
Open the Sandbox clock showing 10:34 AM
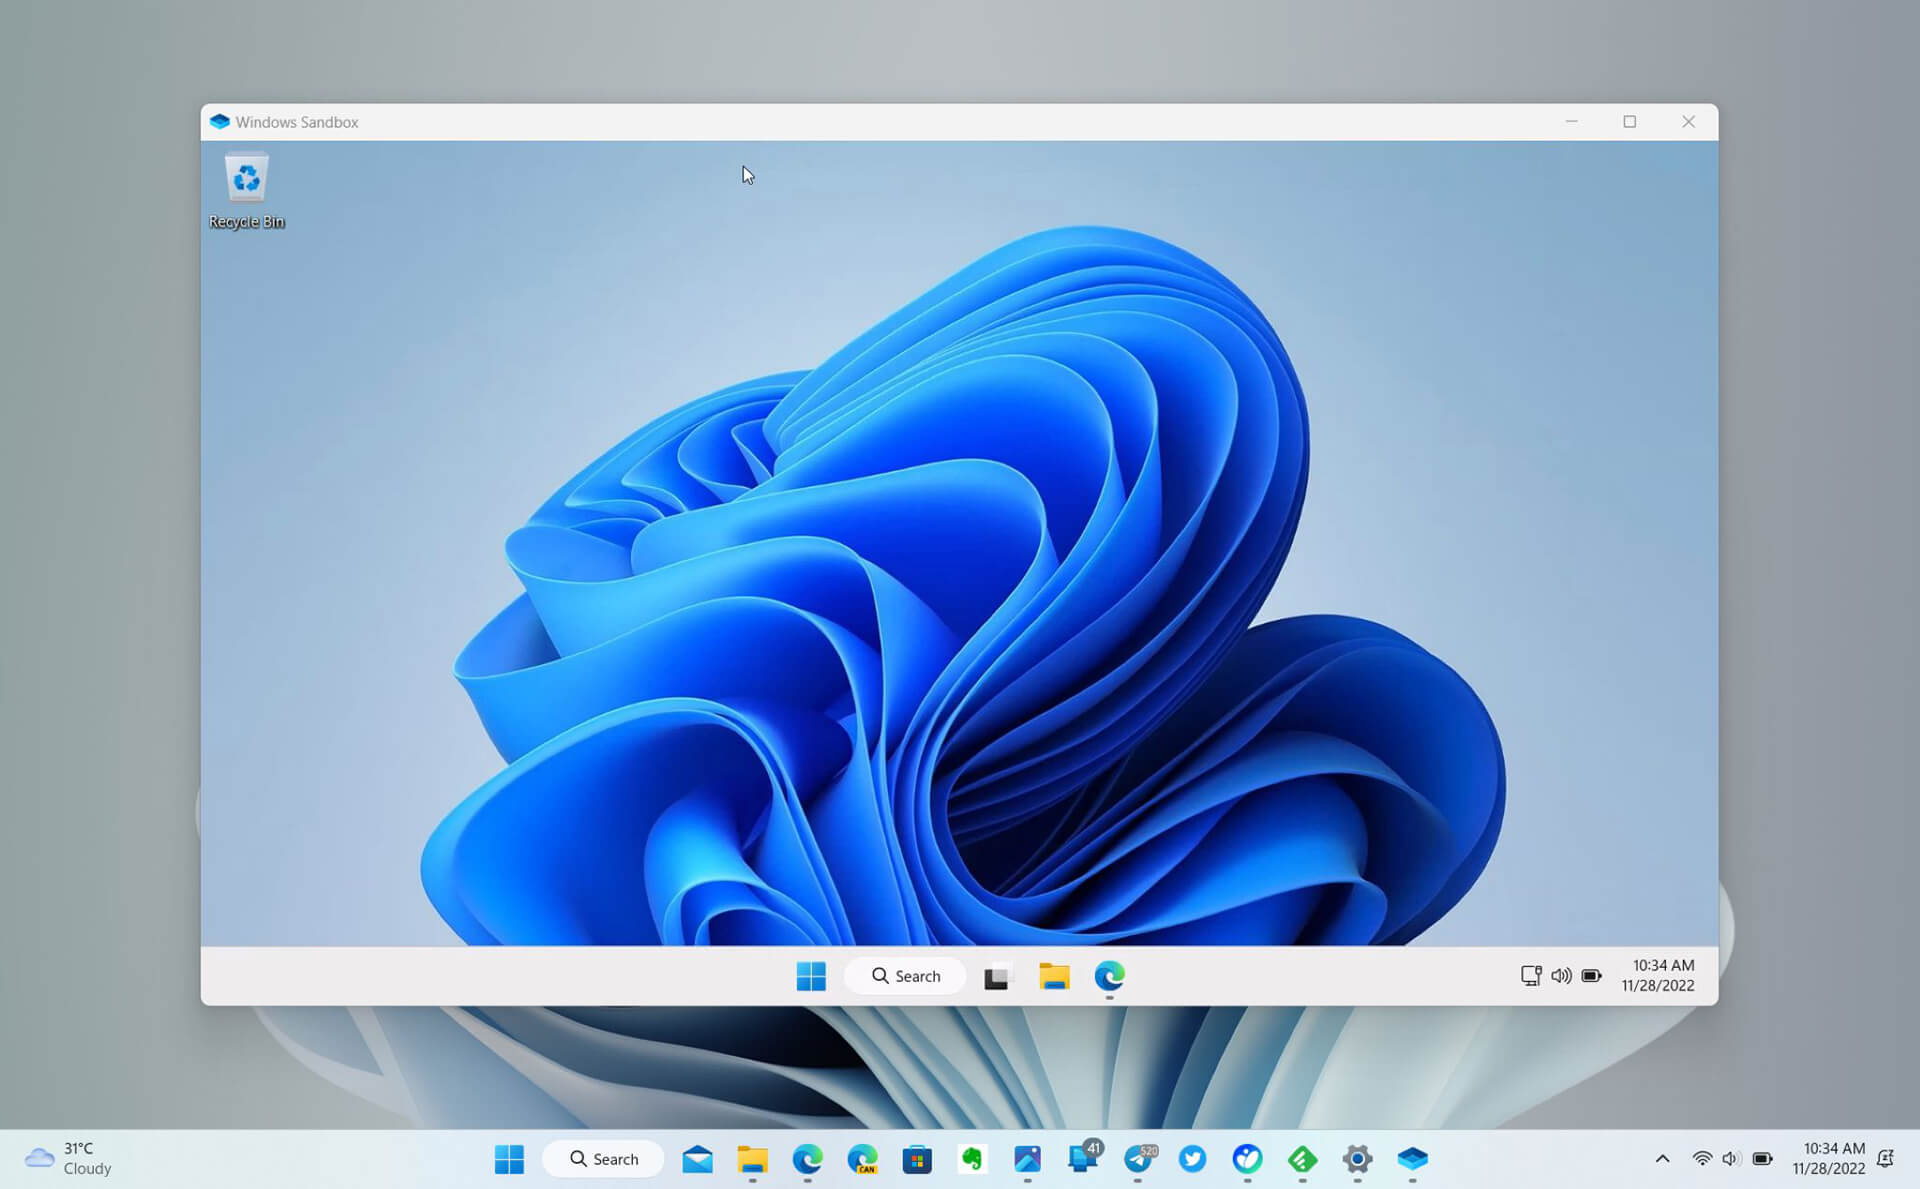click(x=1658, y=975)
